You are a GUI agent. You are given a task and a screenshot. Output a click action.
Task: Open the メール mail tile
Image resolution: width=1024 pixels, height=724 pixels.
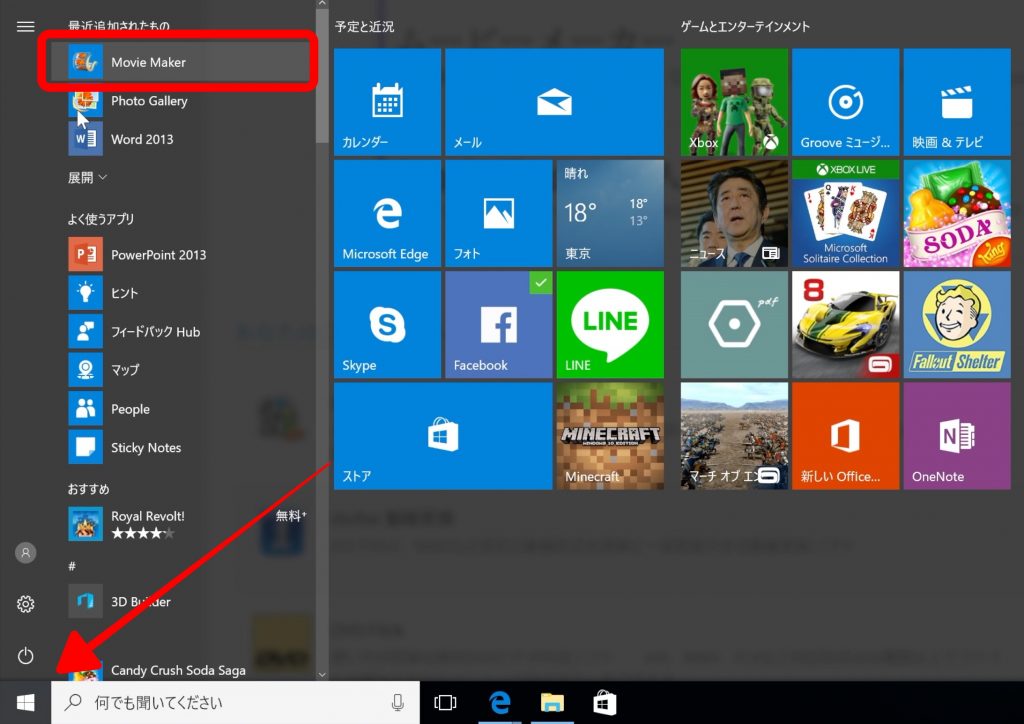point(554,102)
